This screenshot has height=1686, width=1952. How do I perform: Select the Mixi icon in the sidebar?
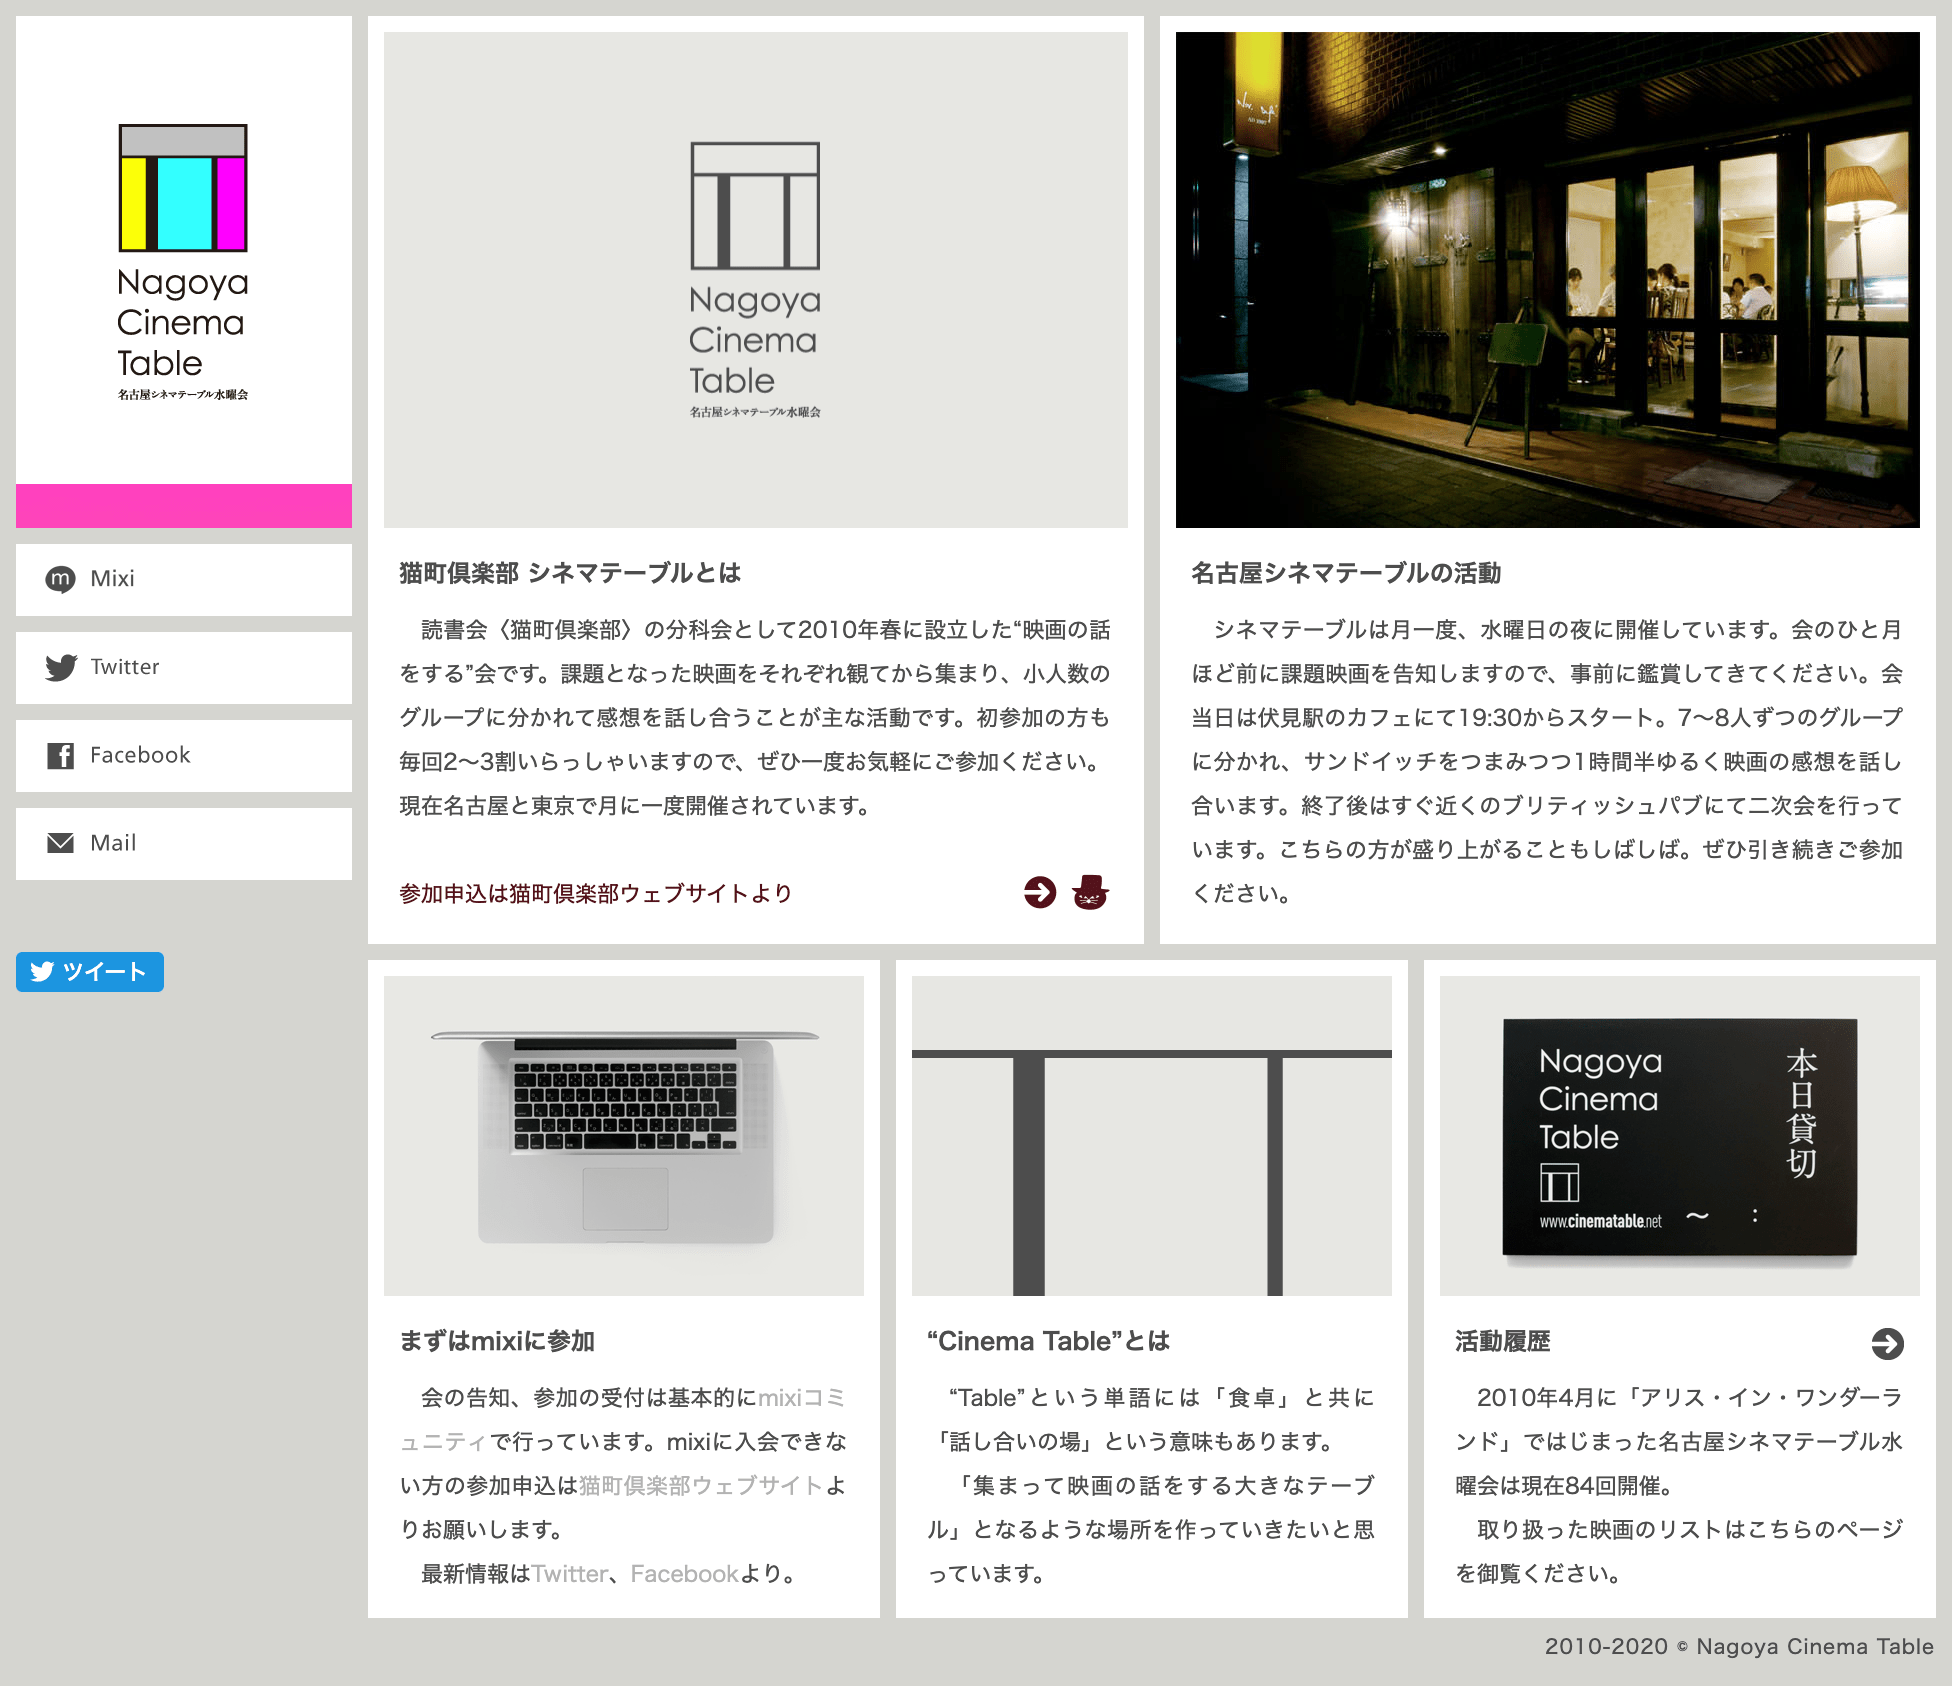click(62, 580)
